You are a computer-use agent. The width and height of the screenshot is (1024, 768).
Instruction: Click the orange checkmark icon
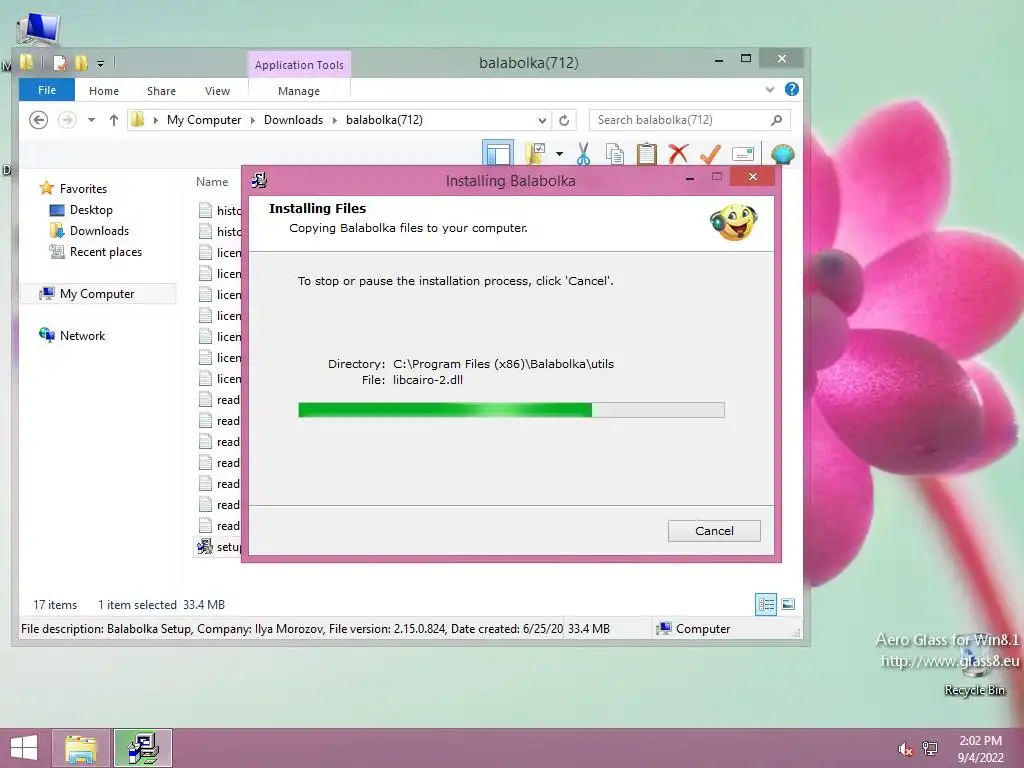710,154
